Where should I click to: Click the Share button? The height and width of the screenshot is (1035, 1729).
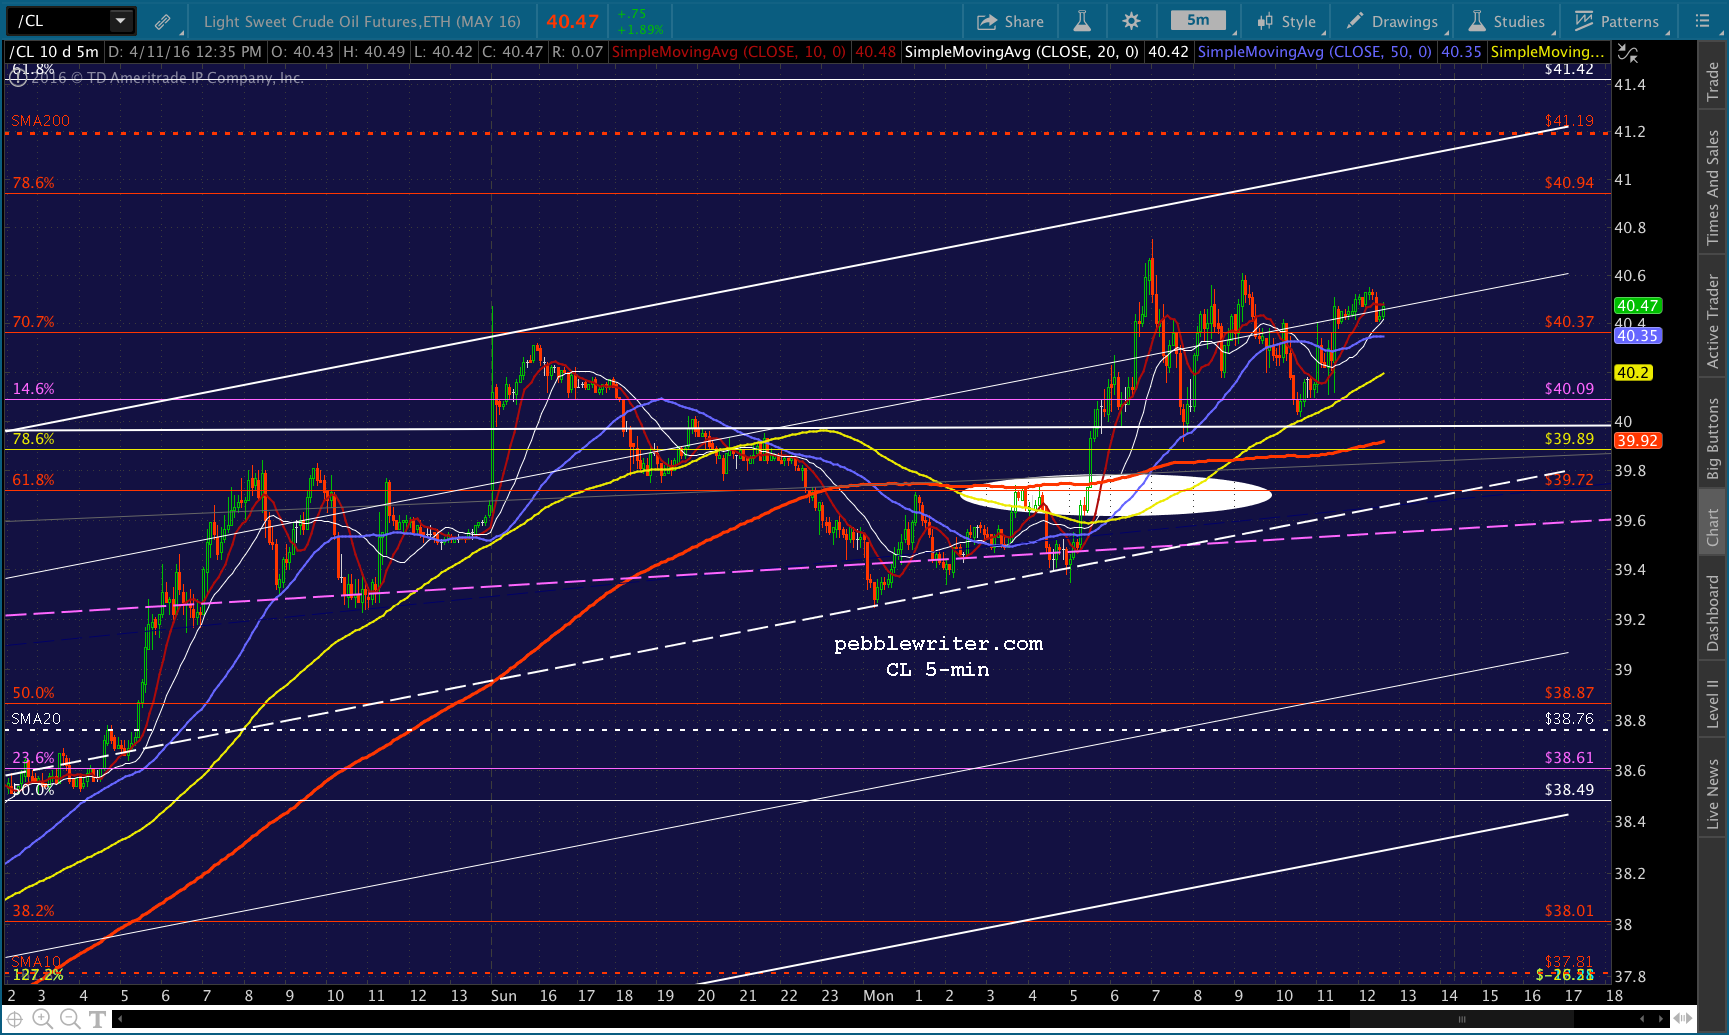pos(1010,21)
